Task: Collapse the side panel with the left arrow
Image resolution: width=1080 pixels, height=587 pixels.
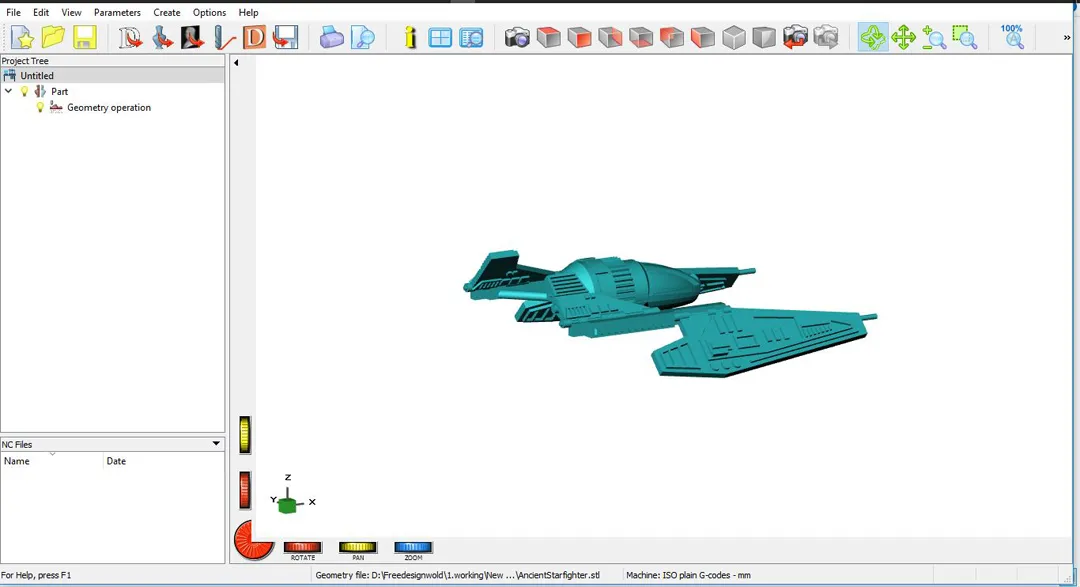Action: [x=236, y=63]
